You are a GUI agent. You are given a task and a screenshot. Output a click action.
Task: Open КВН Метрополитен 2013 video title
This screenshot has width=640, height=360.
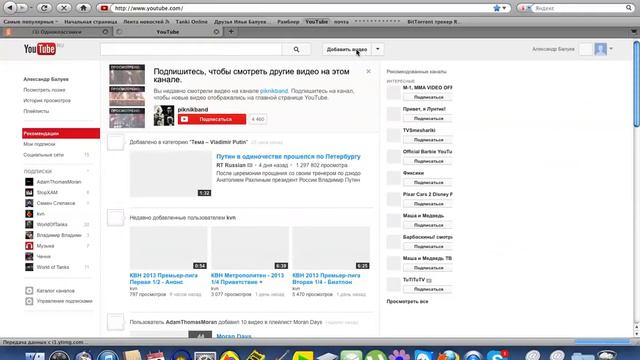pos(247,279)
